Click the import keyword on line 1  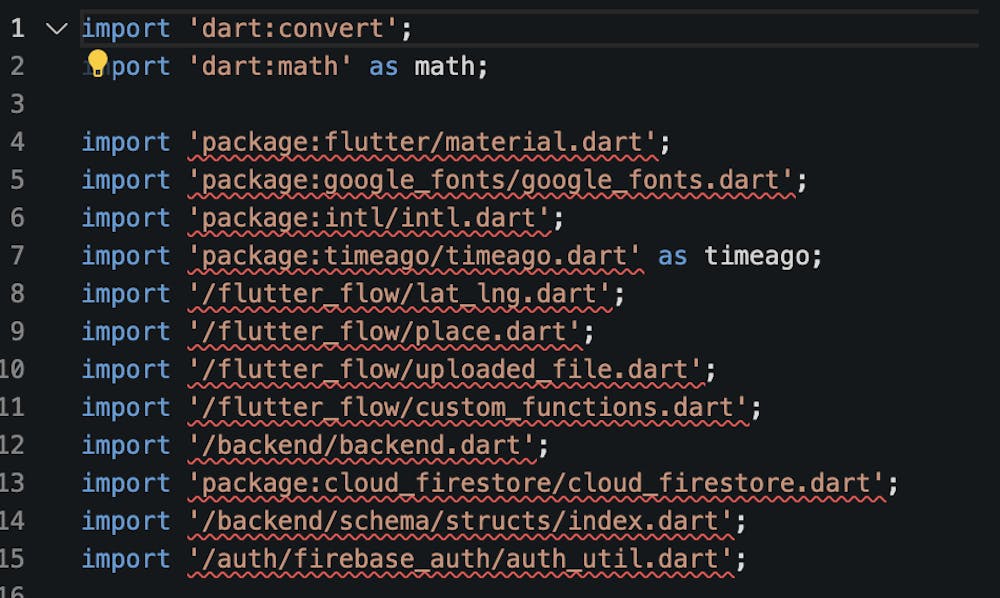click(x=126, y=29)
